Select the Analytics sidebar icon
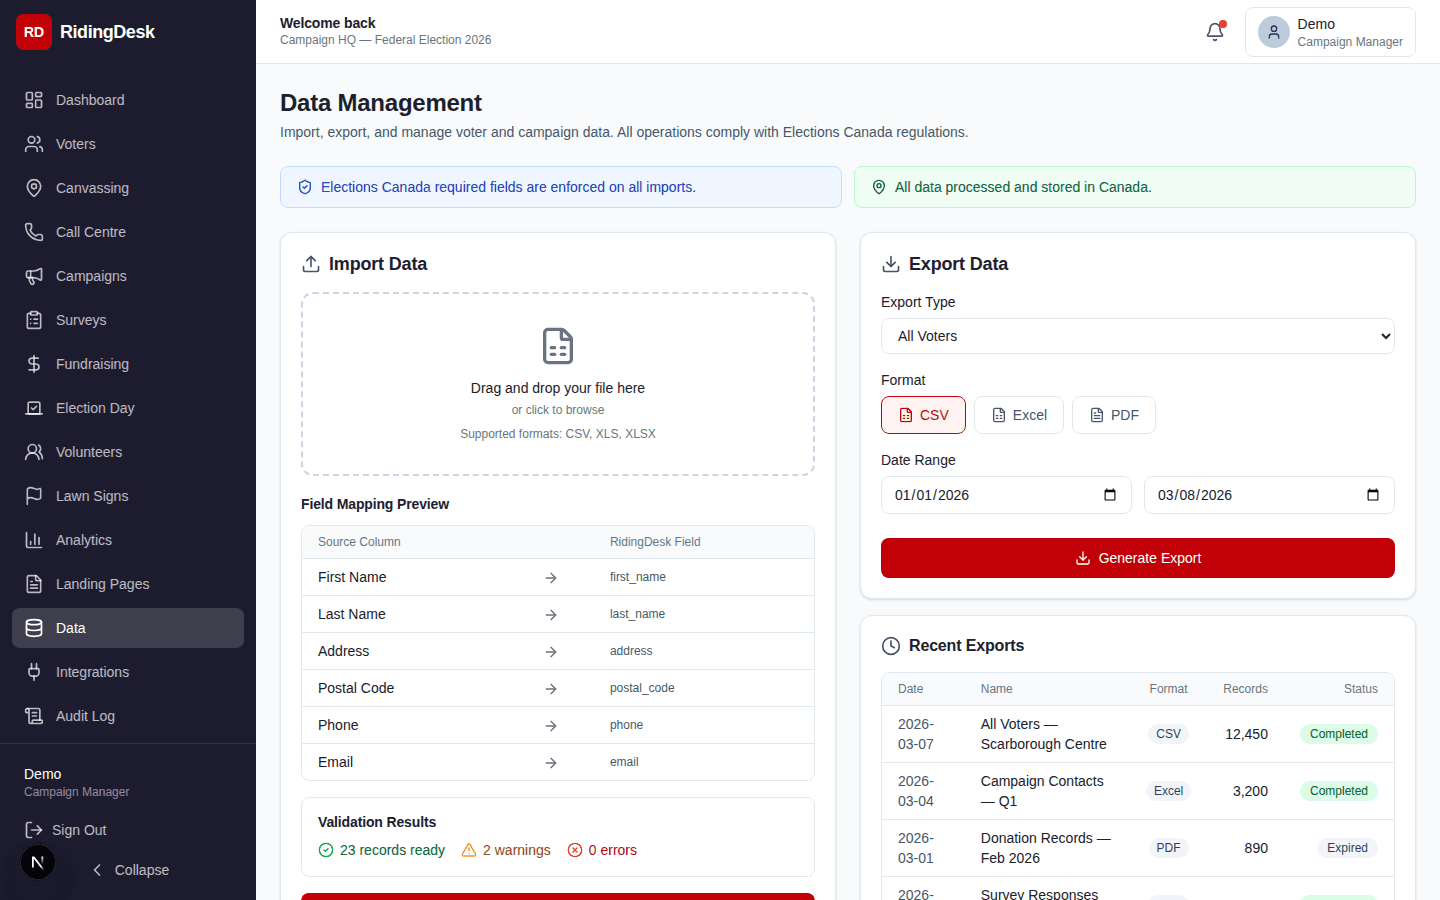Viewport: 1440px width, 900px height. pyautogui.click(x=35, y=540)
